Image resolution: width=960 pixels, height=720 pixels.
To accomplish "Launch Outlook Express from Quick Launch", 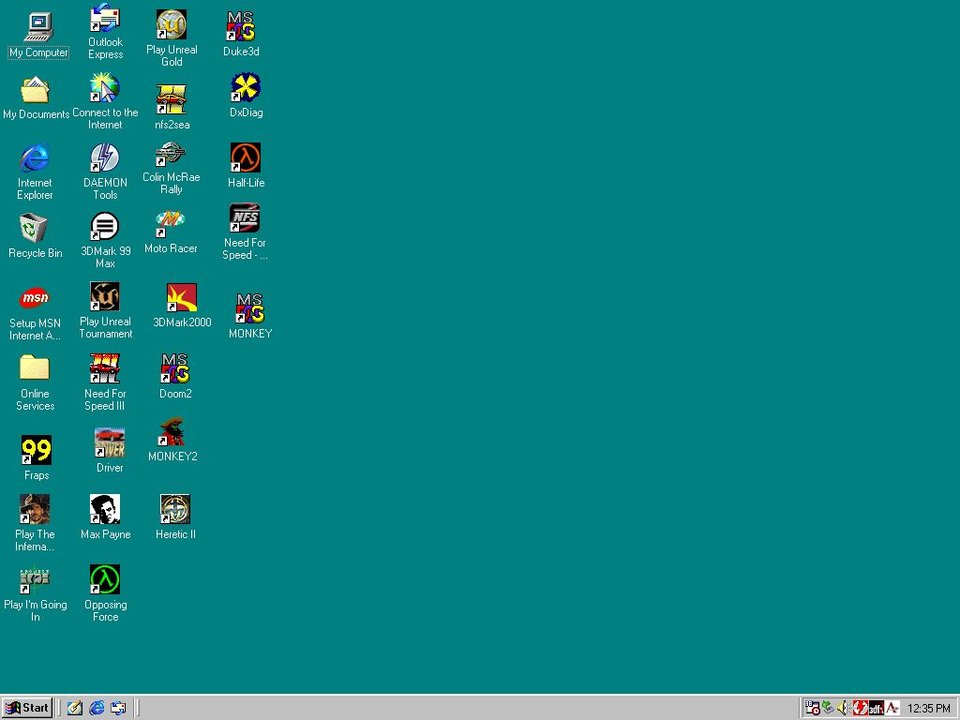I will click(118, 708).
